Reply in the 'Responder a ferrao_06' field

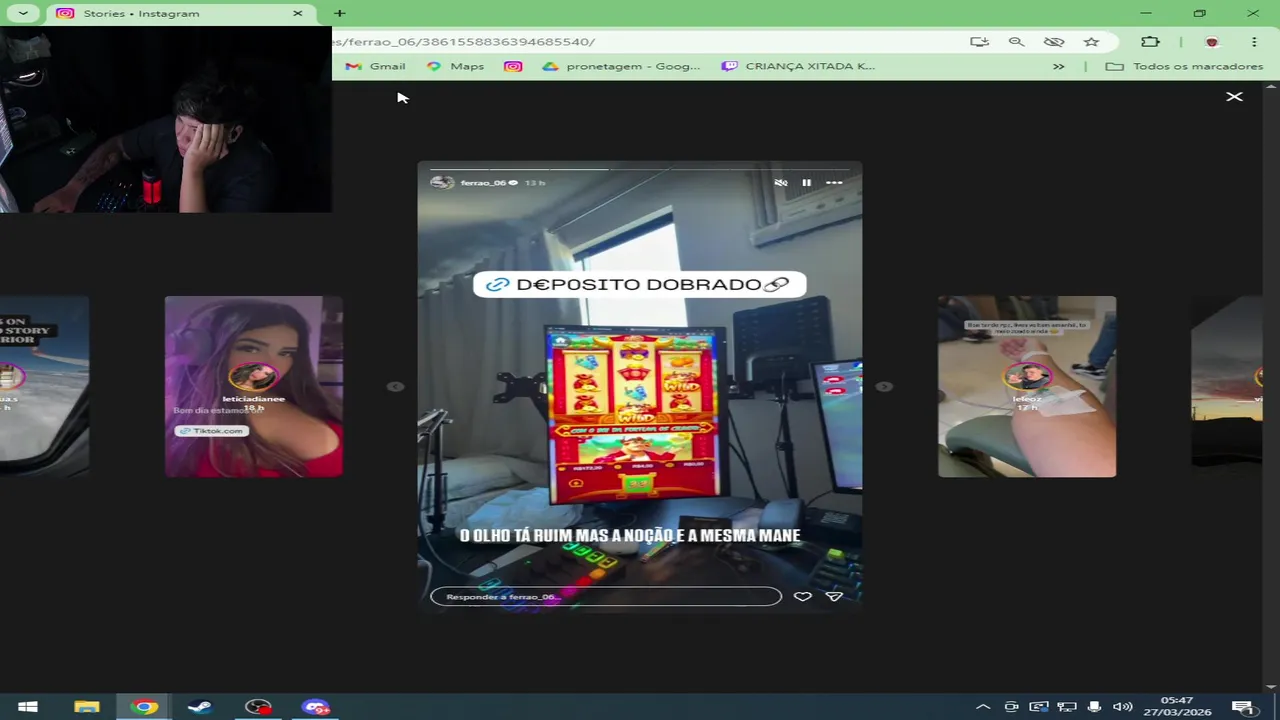point(606,597)
